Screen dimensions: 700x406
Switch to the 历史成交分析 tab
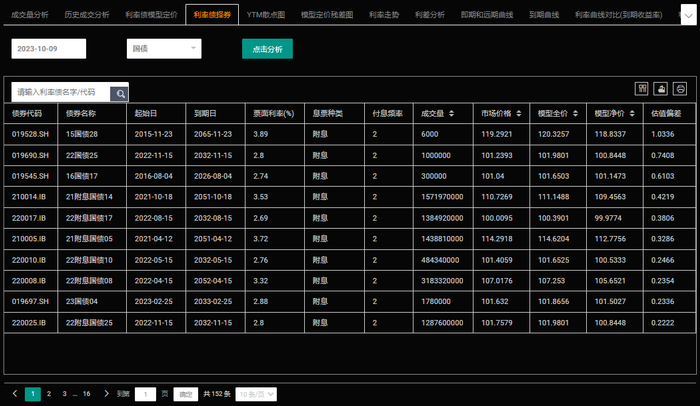(87, 15)
